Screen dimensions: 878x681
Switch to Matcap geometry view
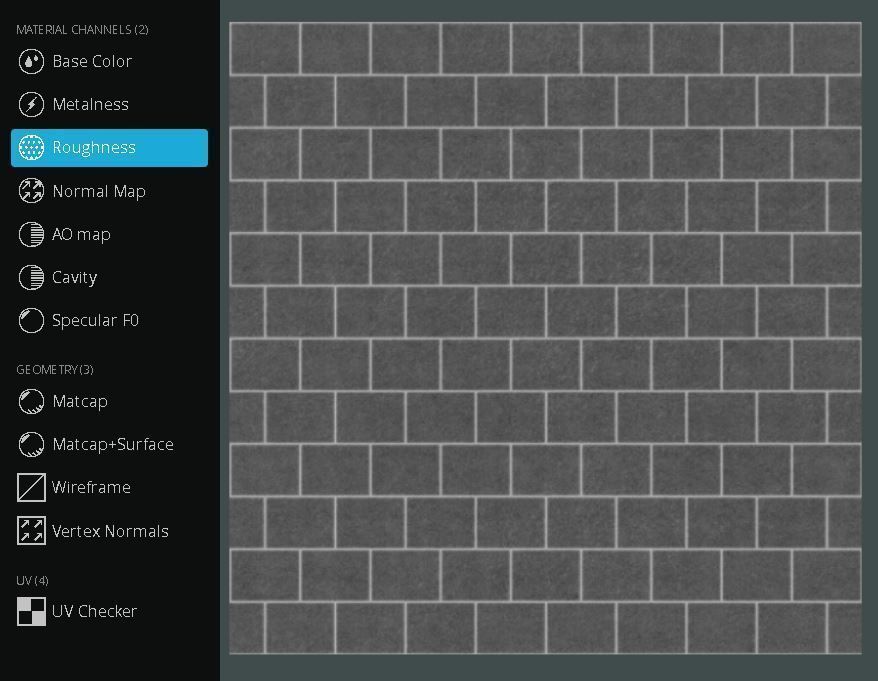(x=80, y=402)
